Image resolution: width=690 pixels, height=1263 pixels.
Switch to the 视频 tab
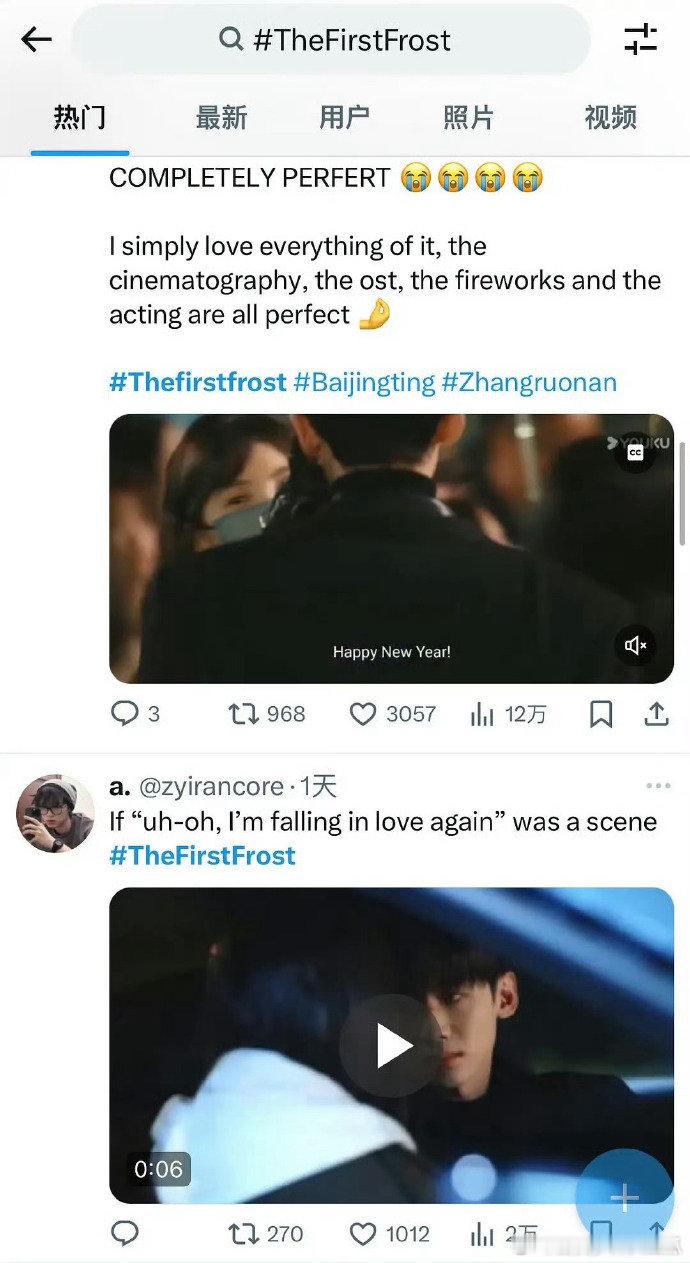(x=610, y=118)
